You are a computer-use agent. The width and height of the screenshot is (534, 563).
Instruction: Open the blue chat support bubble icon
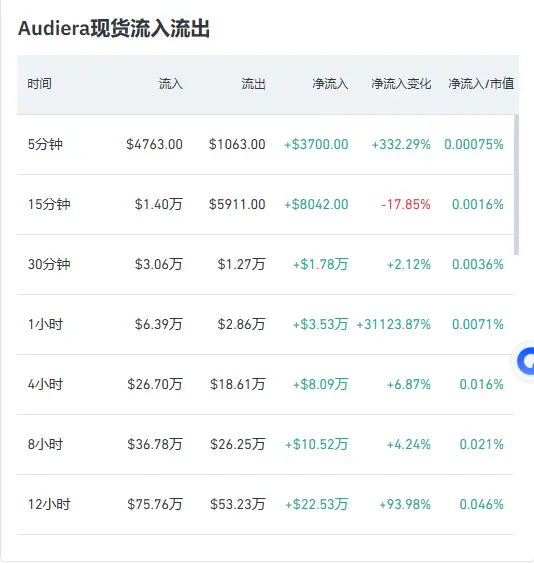[524, 361]
